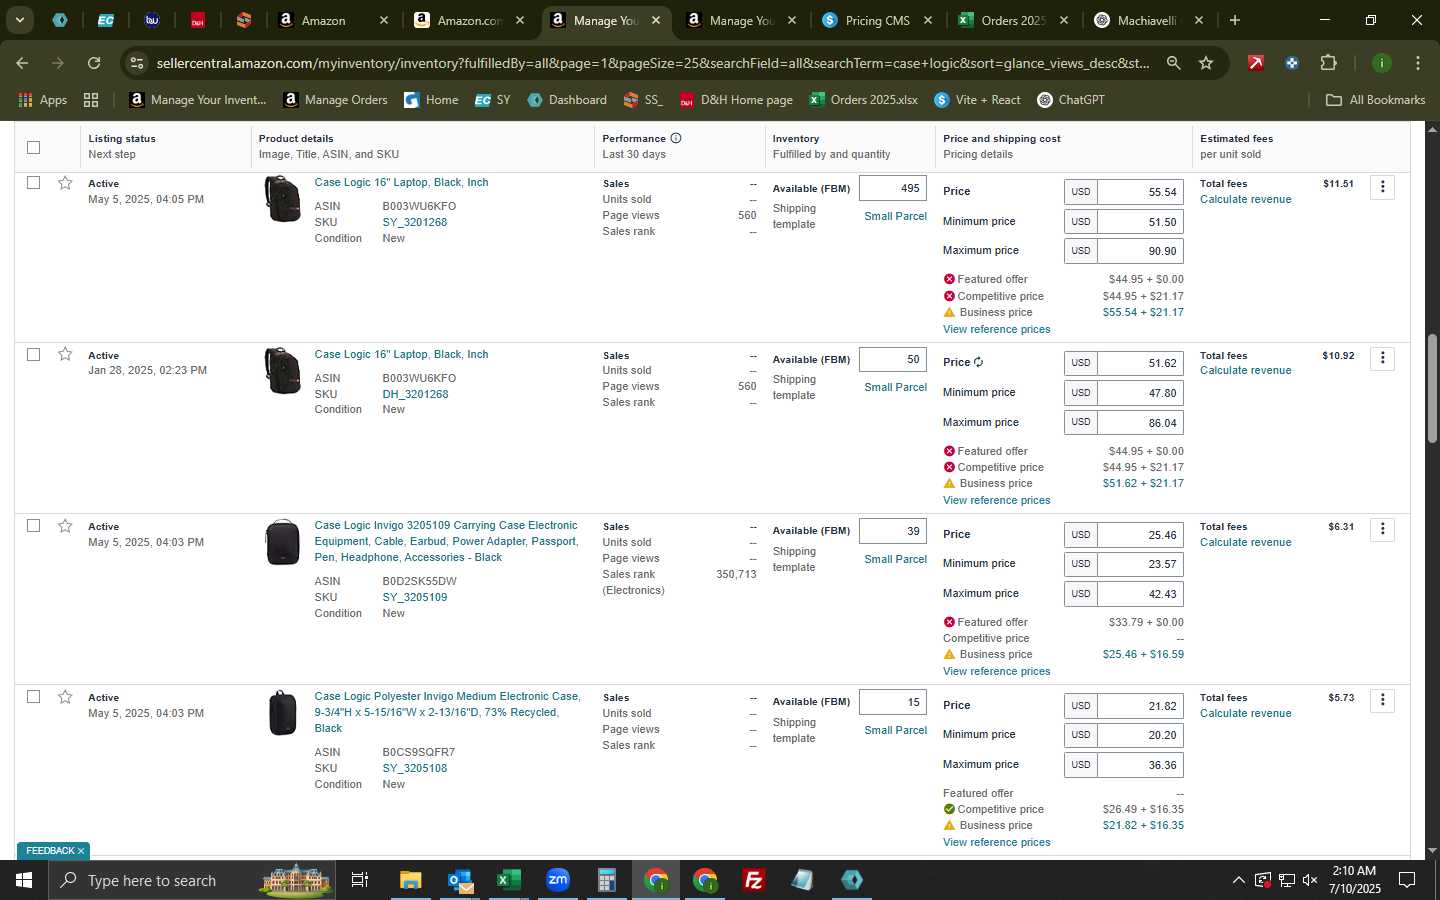
Task: Open Zoom from the taskbar
Action: [558, 880]
